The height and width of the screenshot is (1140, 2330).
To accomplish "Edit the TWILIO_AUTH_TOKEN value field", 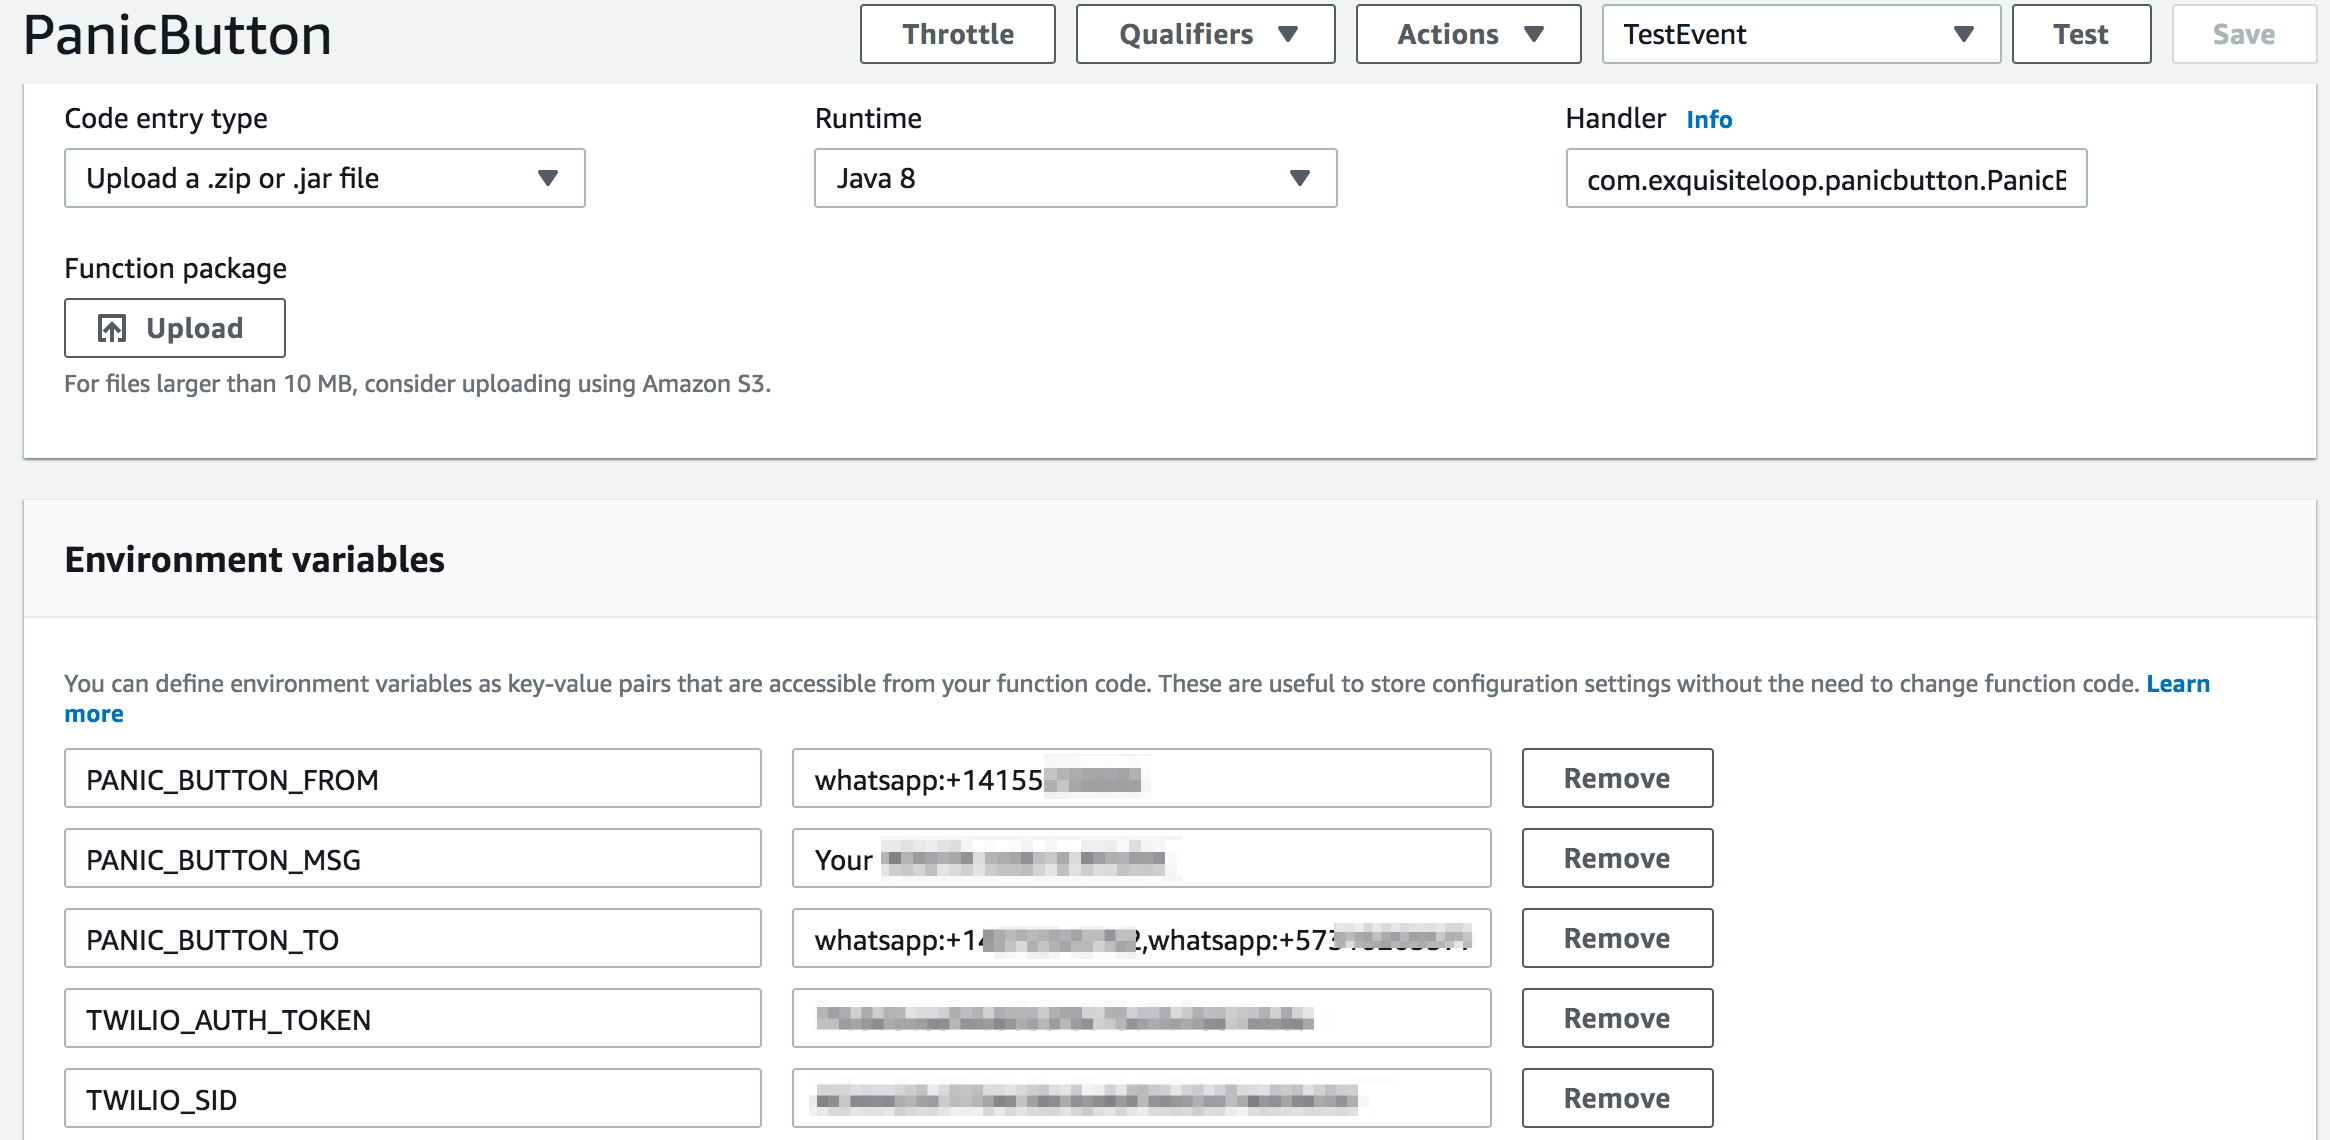I will point(1141,1018).
